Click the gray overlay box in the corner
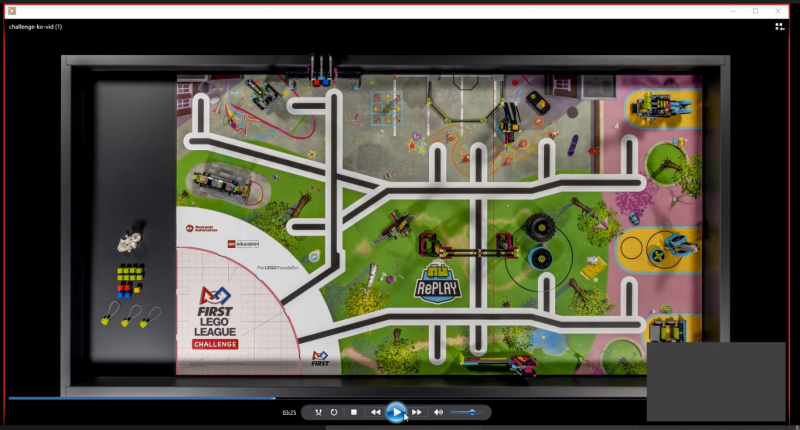 coord(715,380)
